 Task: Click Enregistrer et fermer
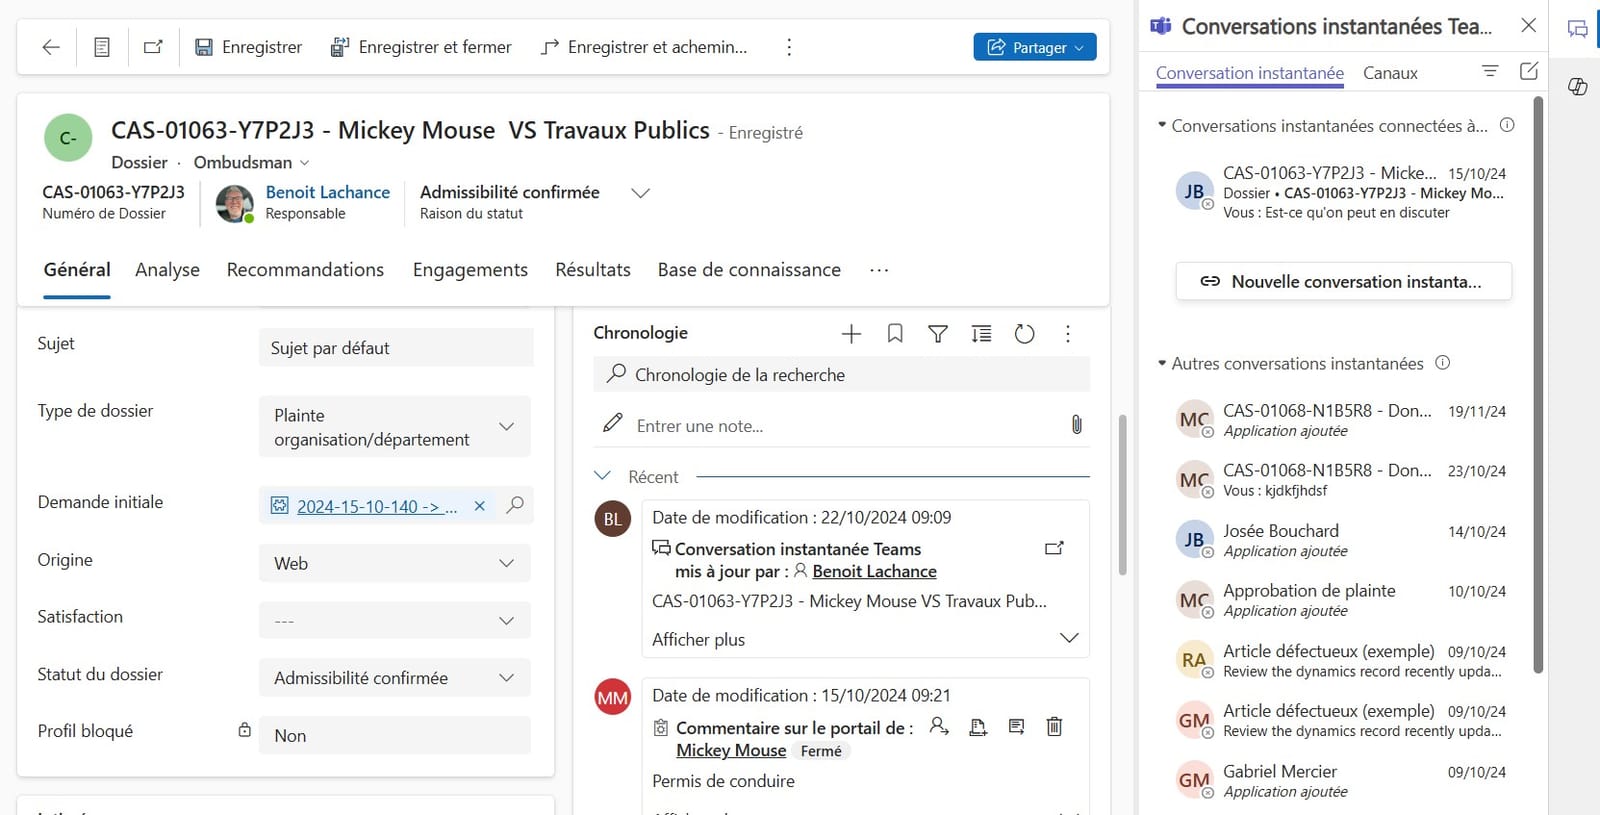click(x=421, y=47)
